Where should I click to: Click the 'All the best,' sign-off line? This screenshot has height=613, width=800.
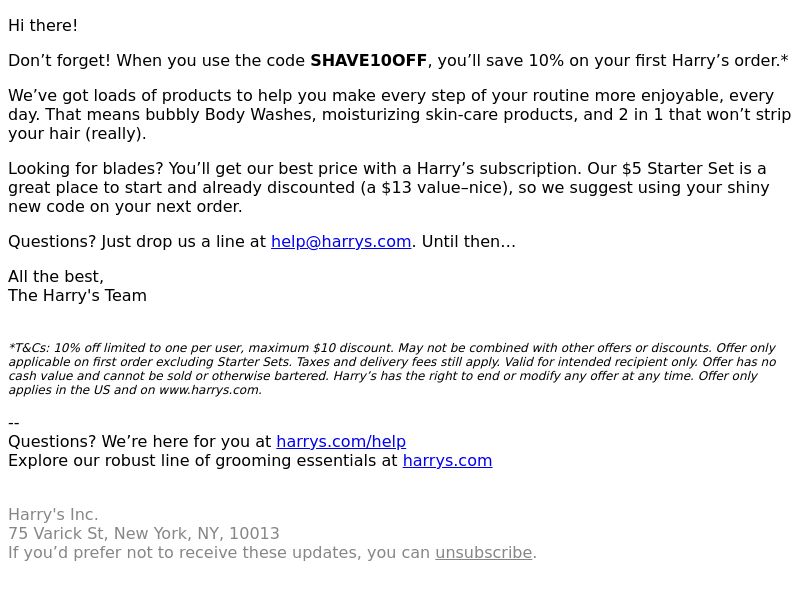pos(56,277)
